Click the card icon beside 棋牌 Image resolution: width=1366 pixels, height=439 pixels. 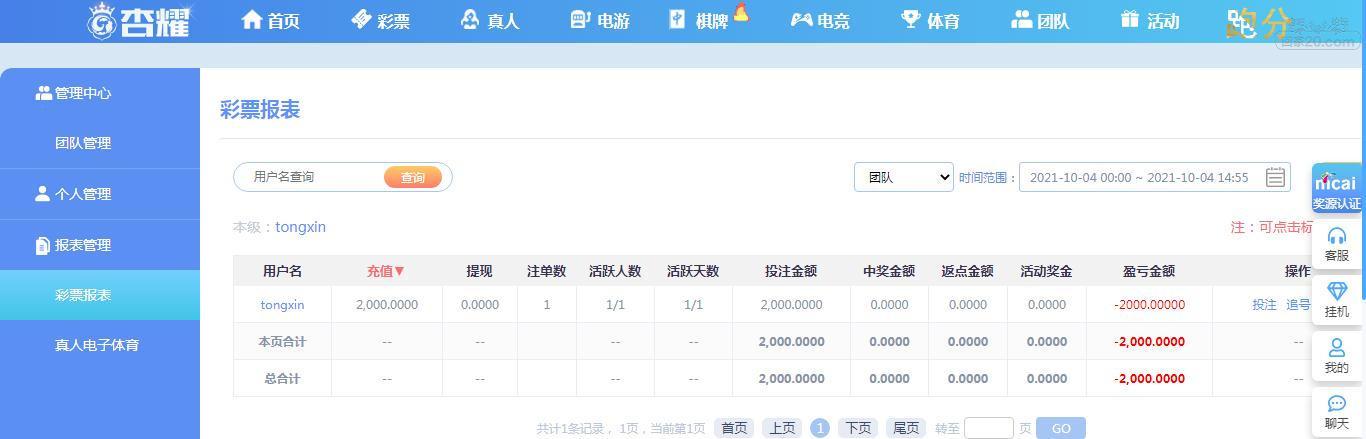(x=678, y=19)
